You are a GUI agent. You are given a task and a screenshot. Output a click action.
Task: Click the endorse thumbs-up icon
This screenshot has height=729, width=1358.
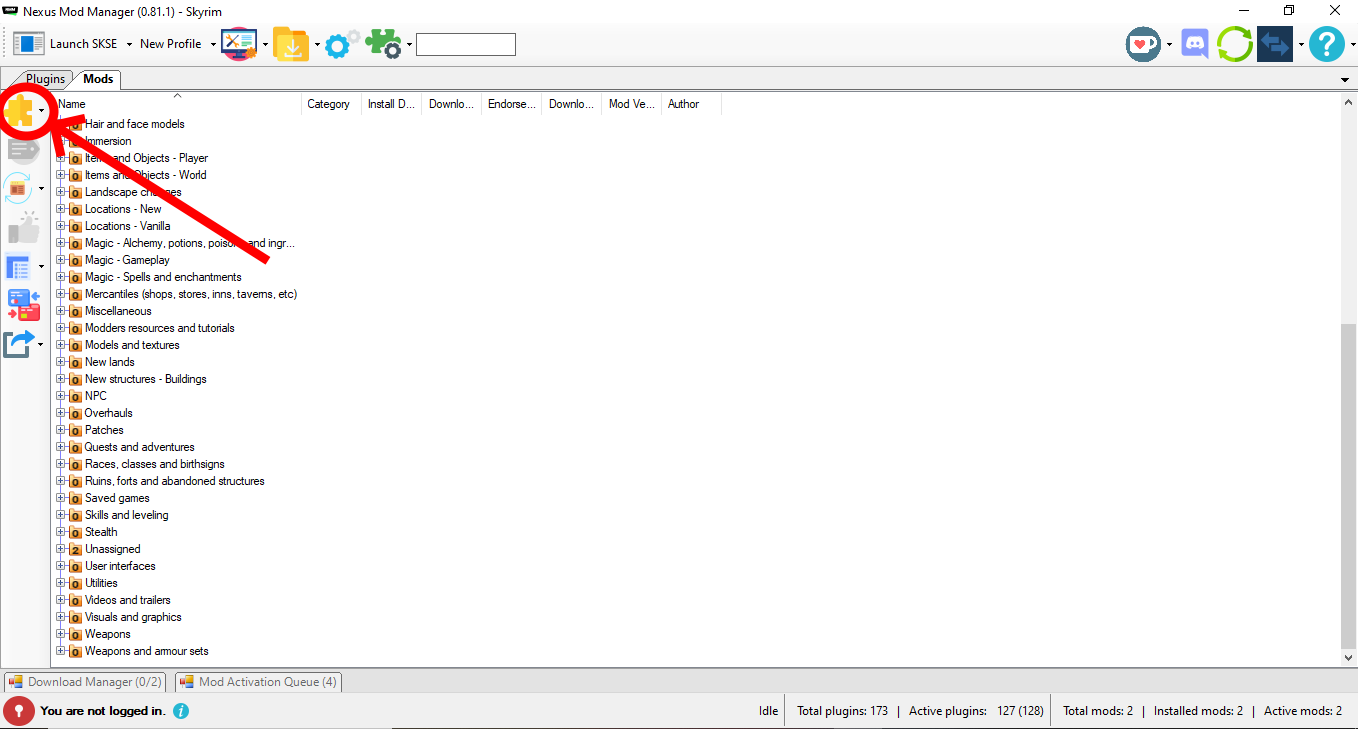coord(22,228)
